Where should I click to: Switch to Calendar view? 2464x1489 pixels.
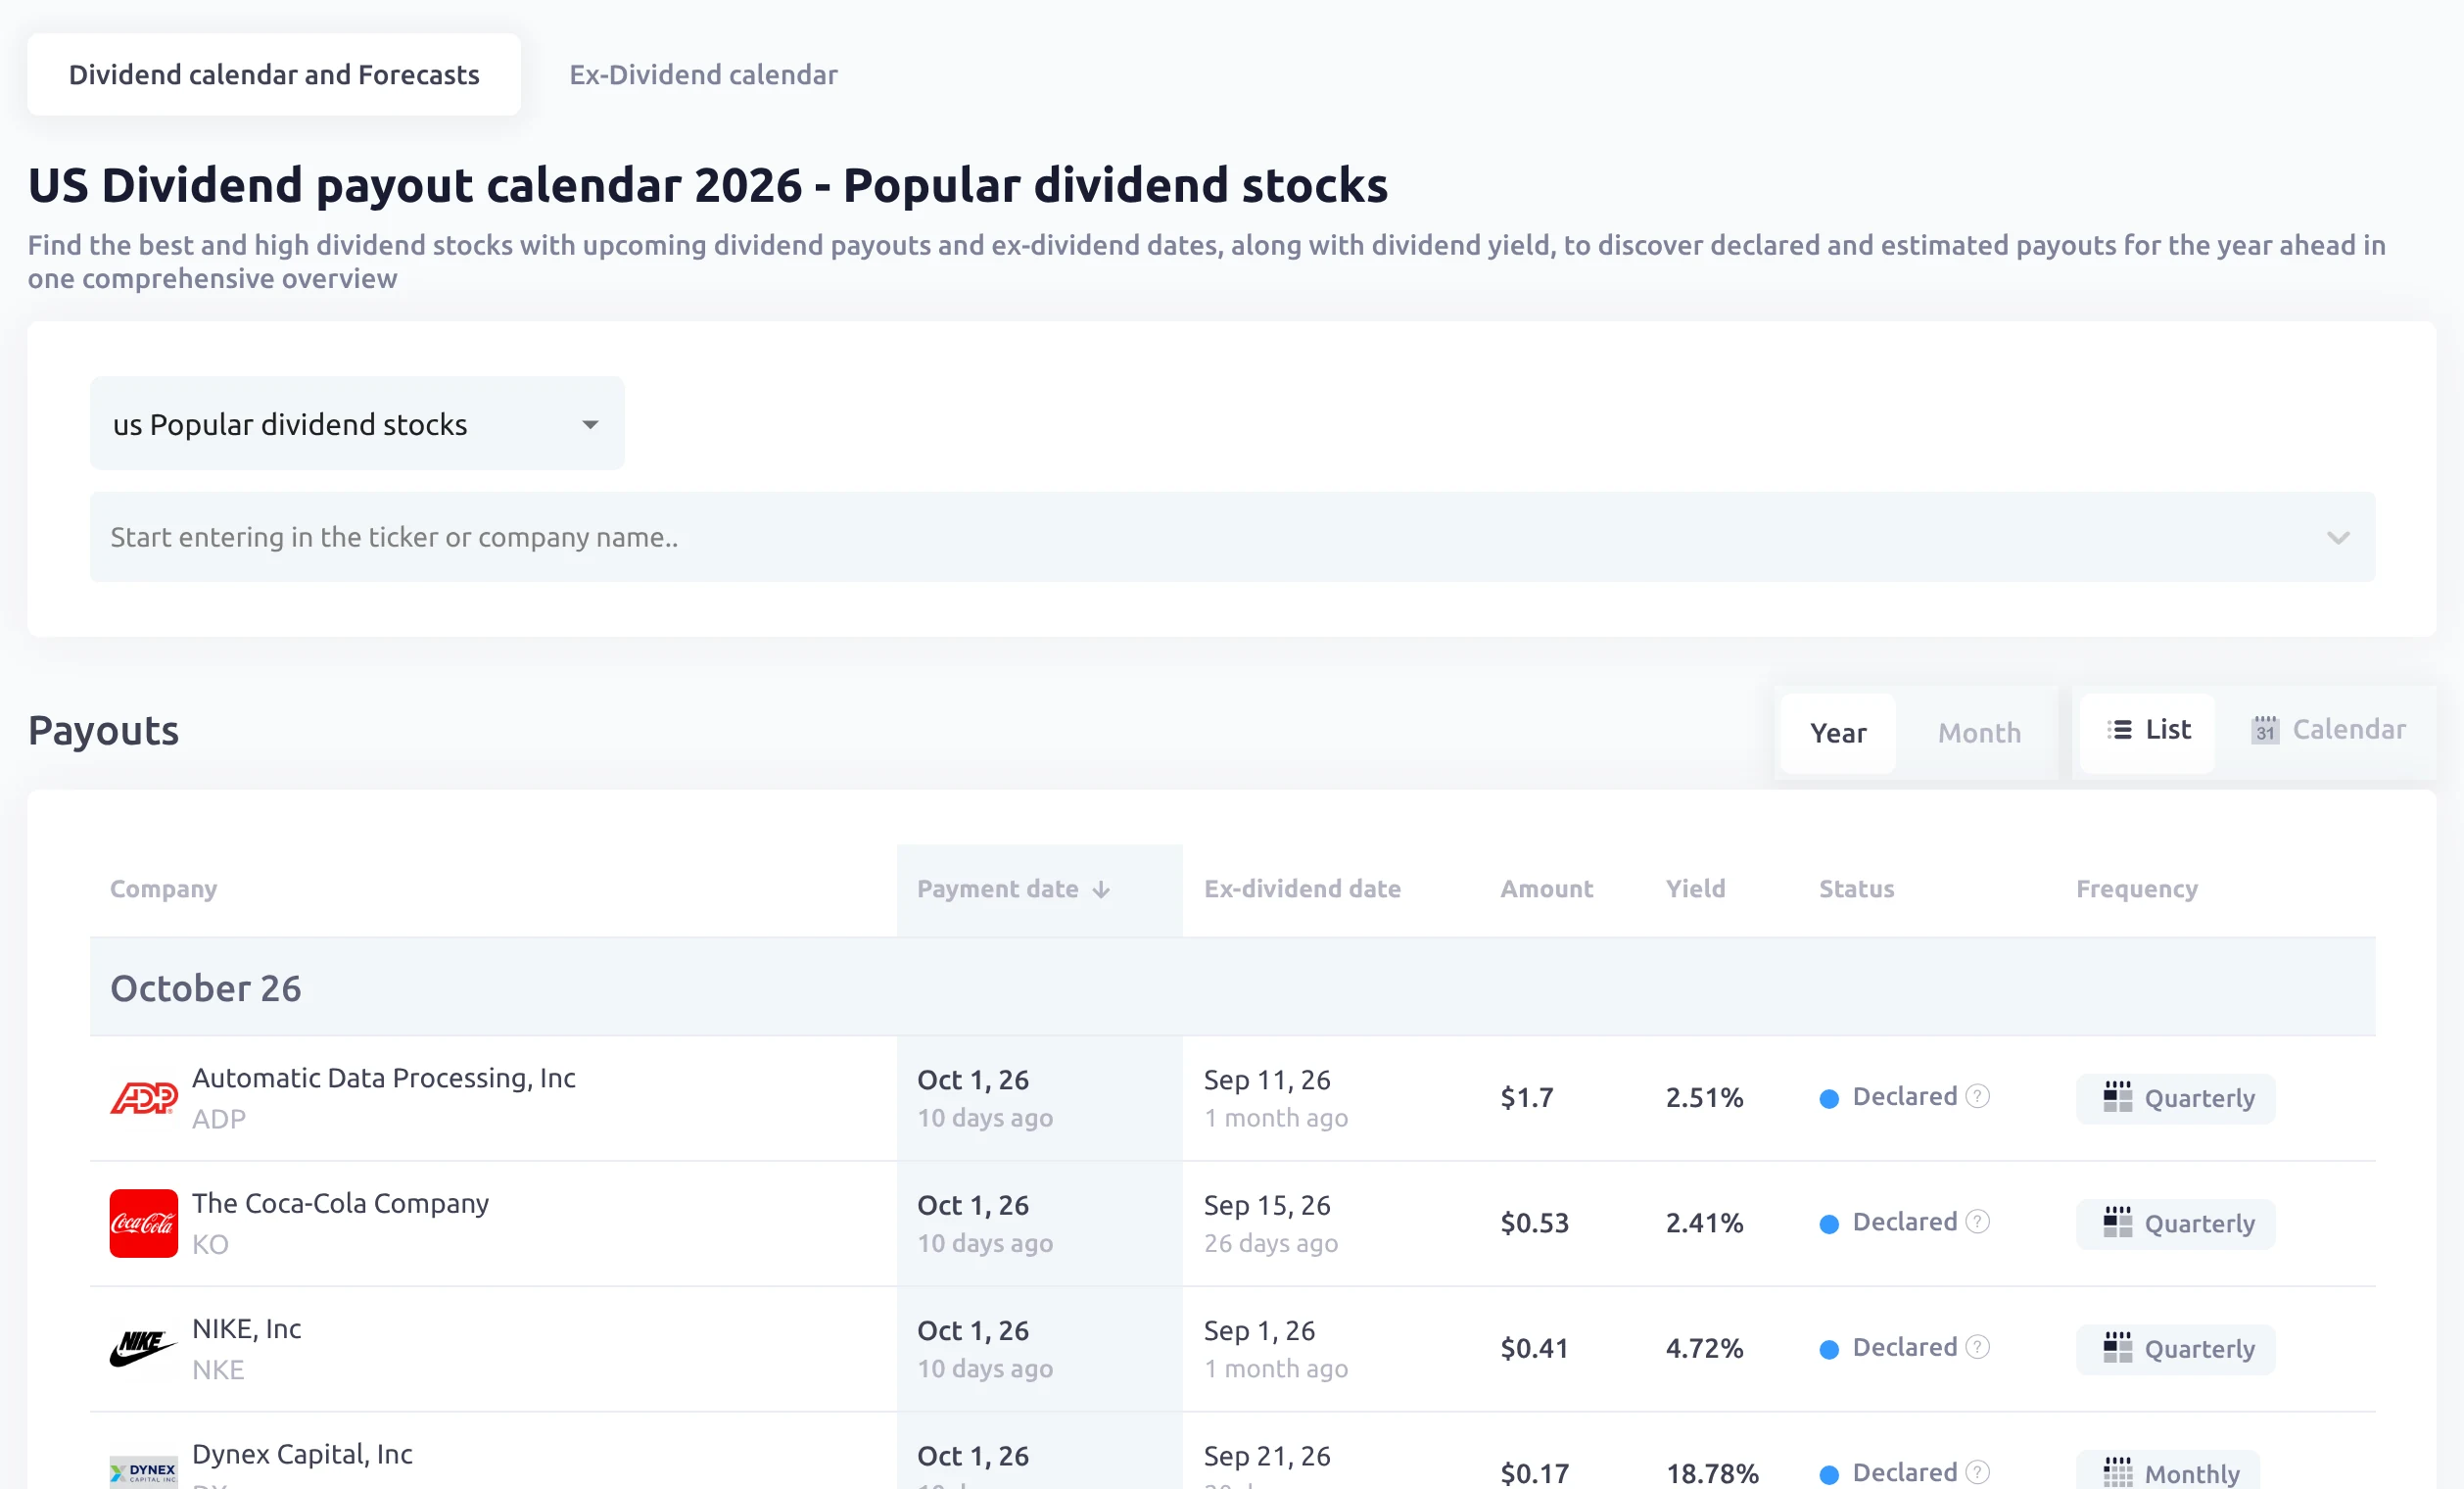point(2328,730)
